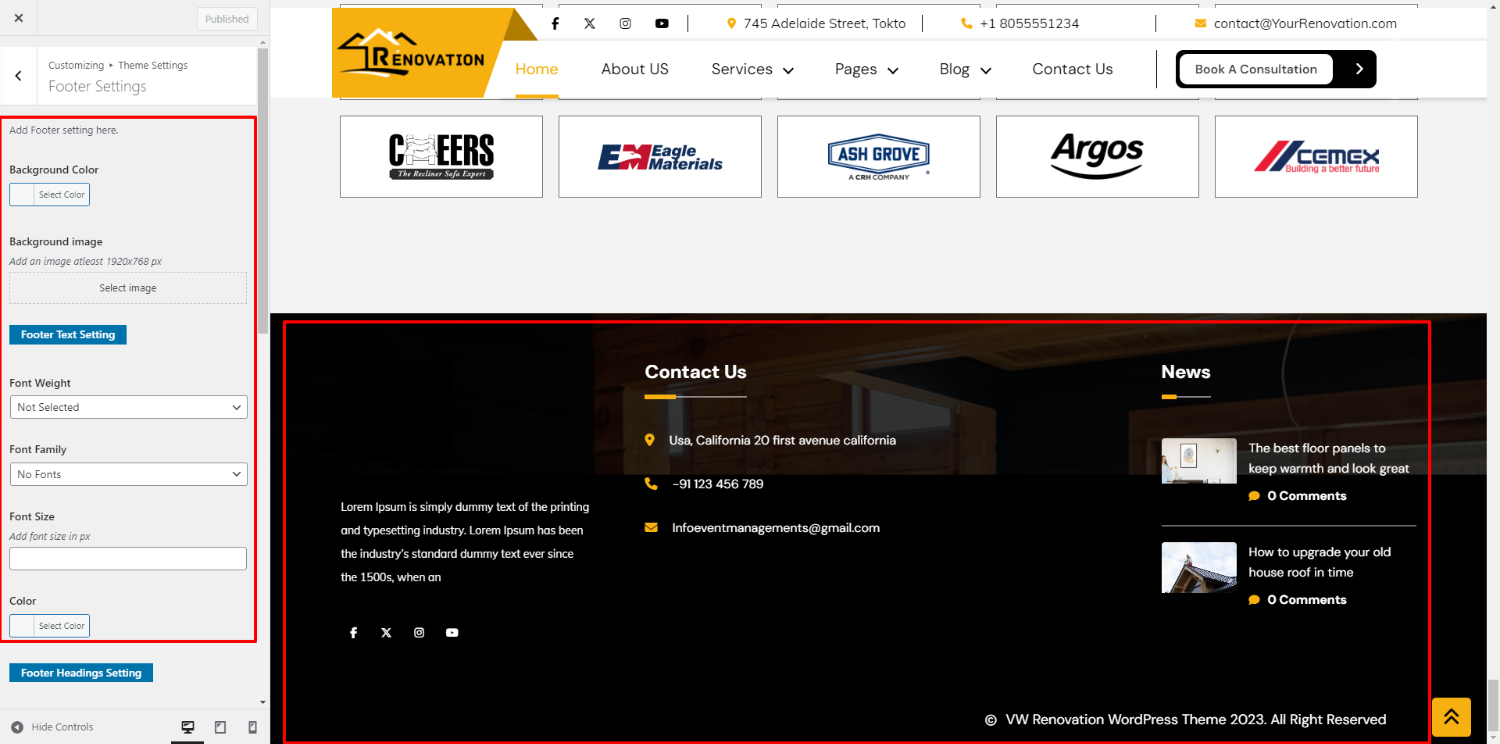This screenshot has width=1500, height=744.
Task: Open Background Color Select Color swatch
Action: 50,195
